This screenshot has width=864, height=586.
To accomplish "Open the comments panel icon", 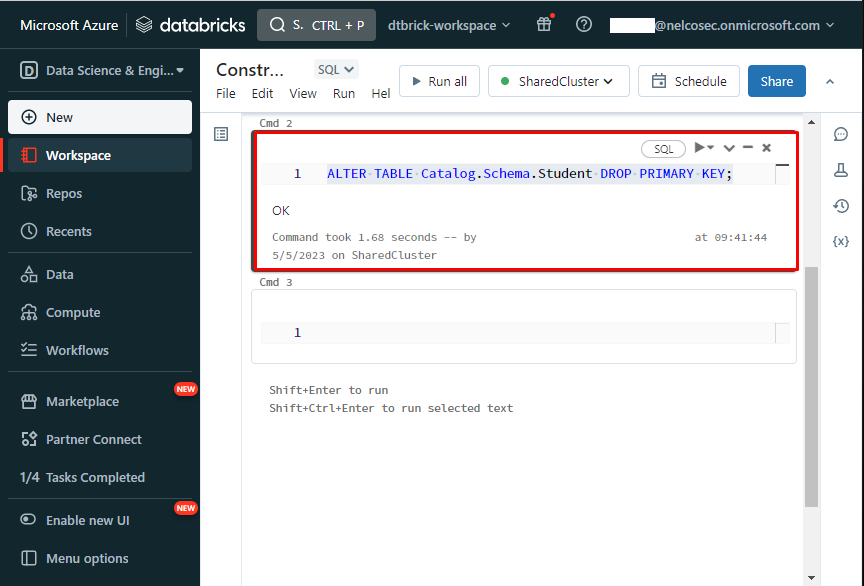I will point(840,135).
